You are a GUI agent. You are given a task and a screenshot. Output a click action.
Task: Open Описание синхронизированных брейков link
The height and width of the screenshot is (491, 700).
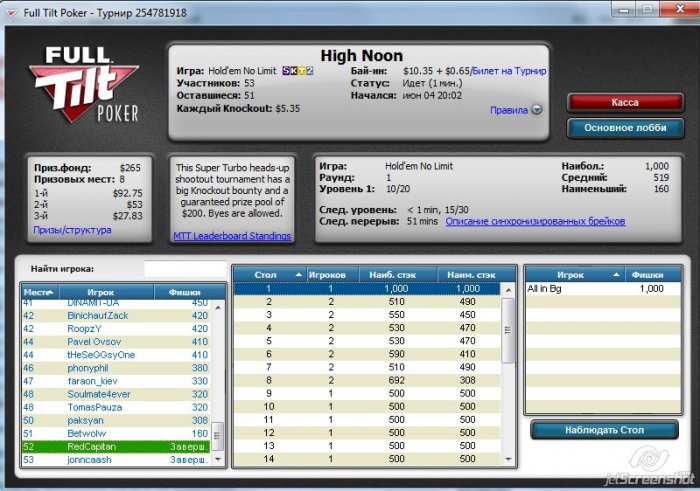tap(535, 221)
